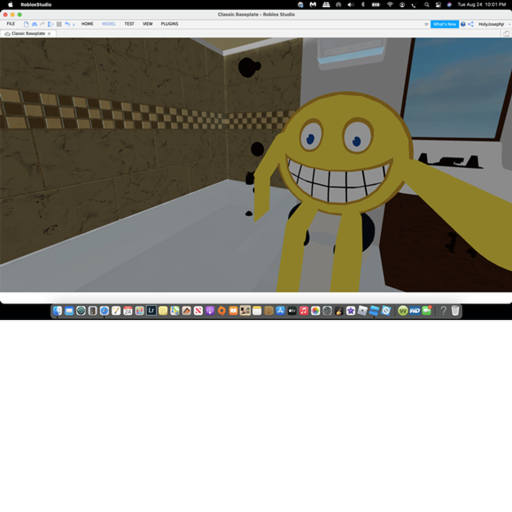Image resolution: width=512 pixels, height=512 pixels.
Task: Switch to the PLUGINS ribbon tab
Action: pos(169,24)
